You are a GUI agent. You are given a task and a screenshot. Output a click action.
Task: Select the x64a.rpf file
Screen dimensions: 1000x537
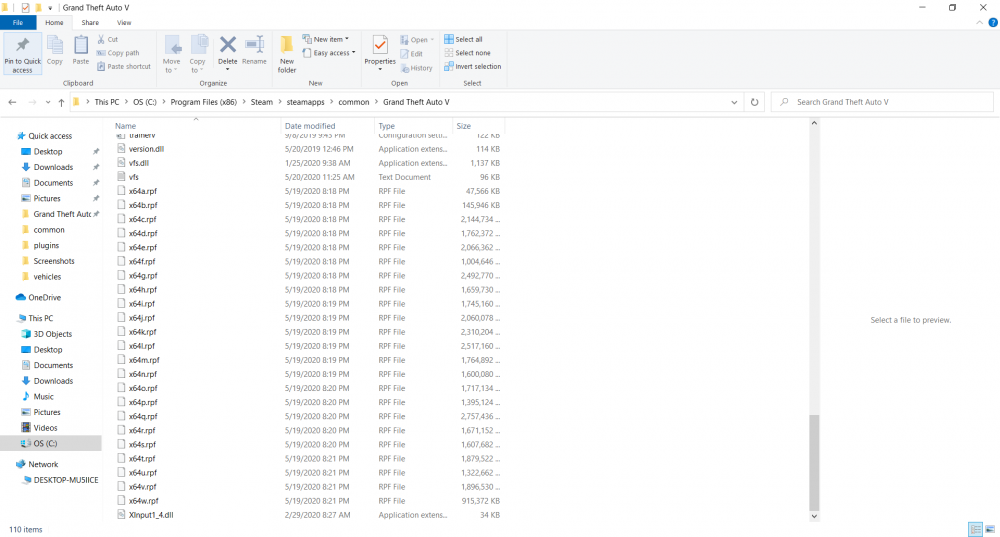(143, 191)
